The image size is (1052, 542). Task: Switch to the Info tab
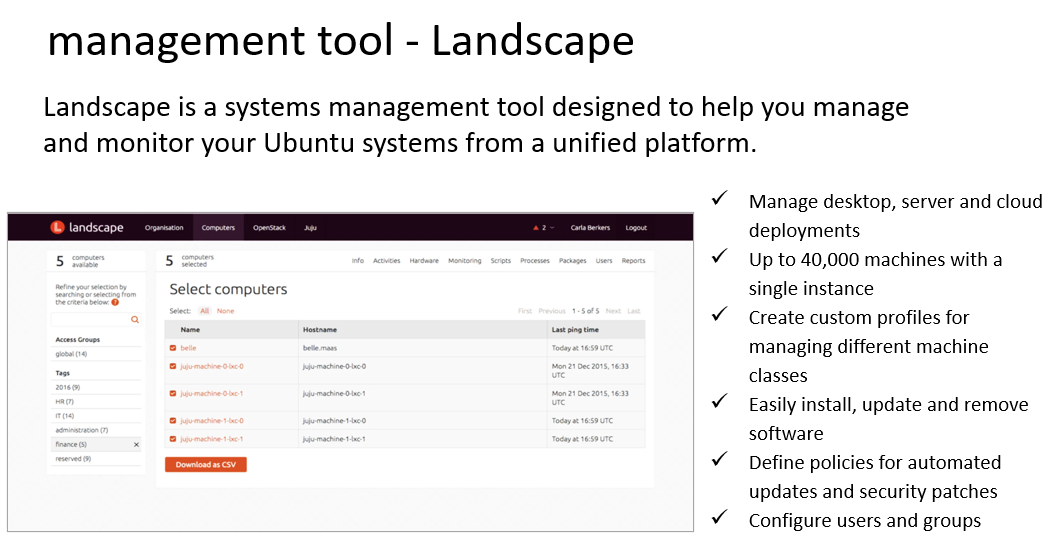pyautogui.click(x=358, y=261)
